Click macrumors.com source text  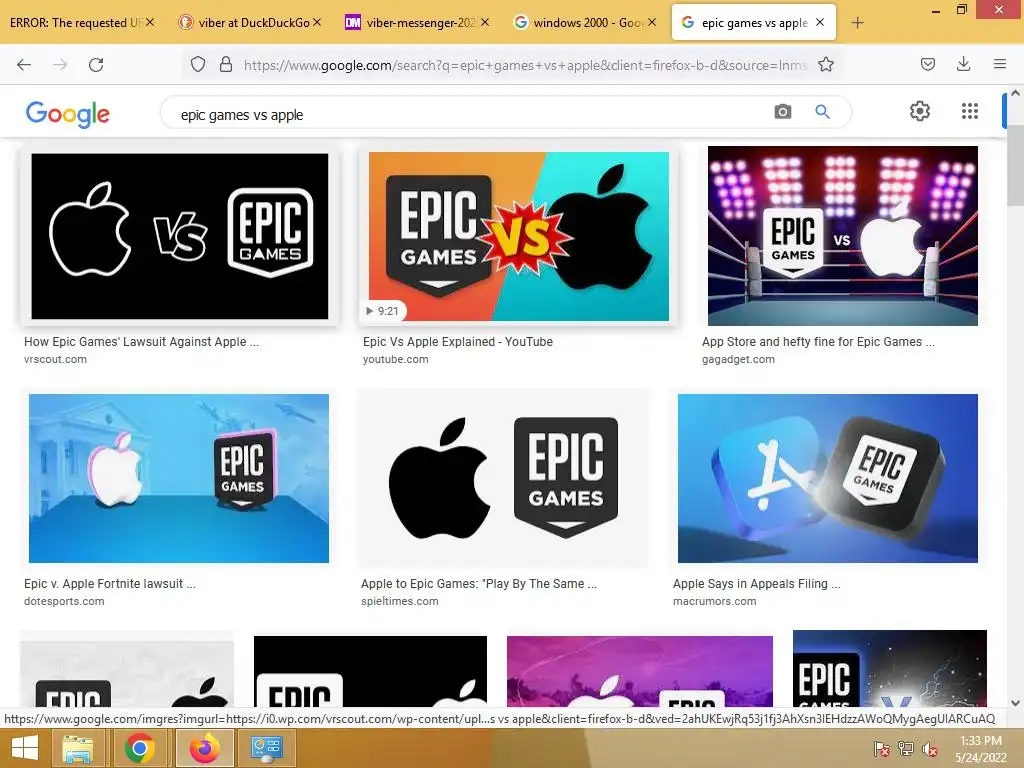pyautogui.click(x=714, y=601)
